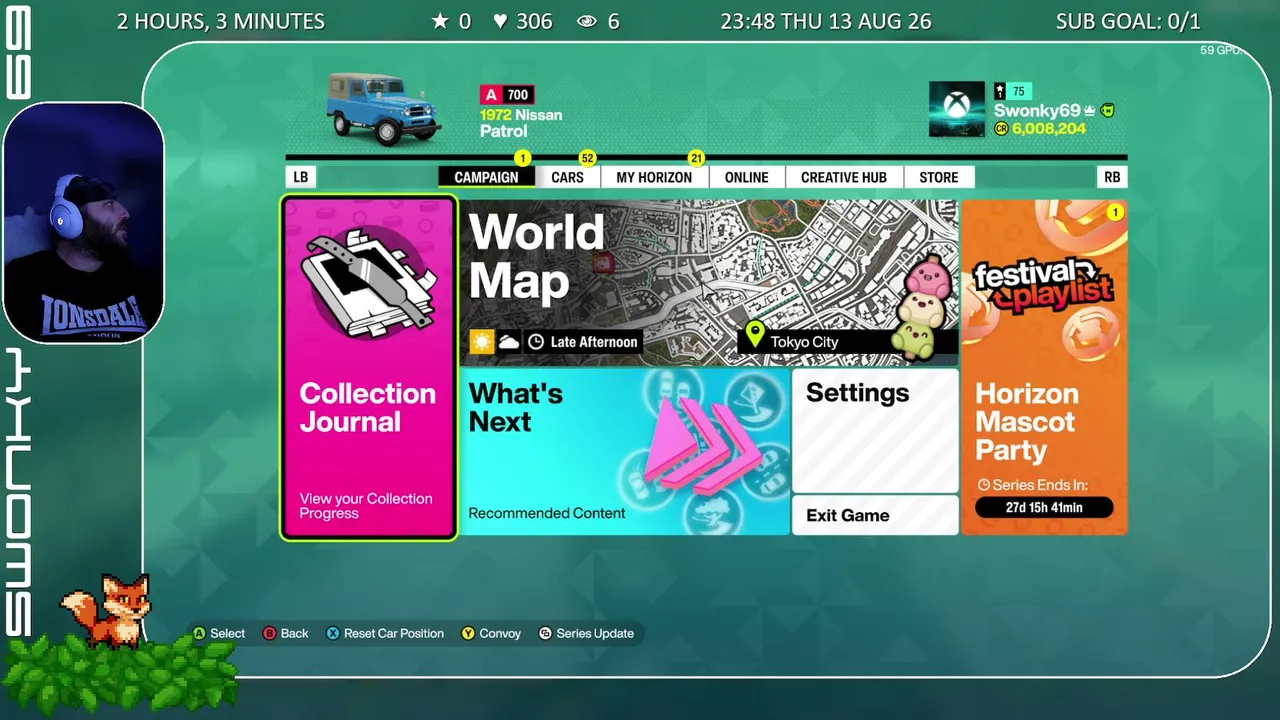Click the cloud weather icon

[509, 342]
